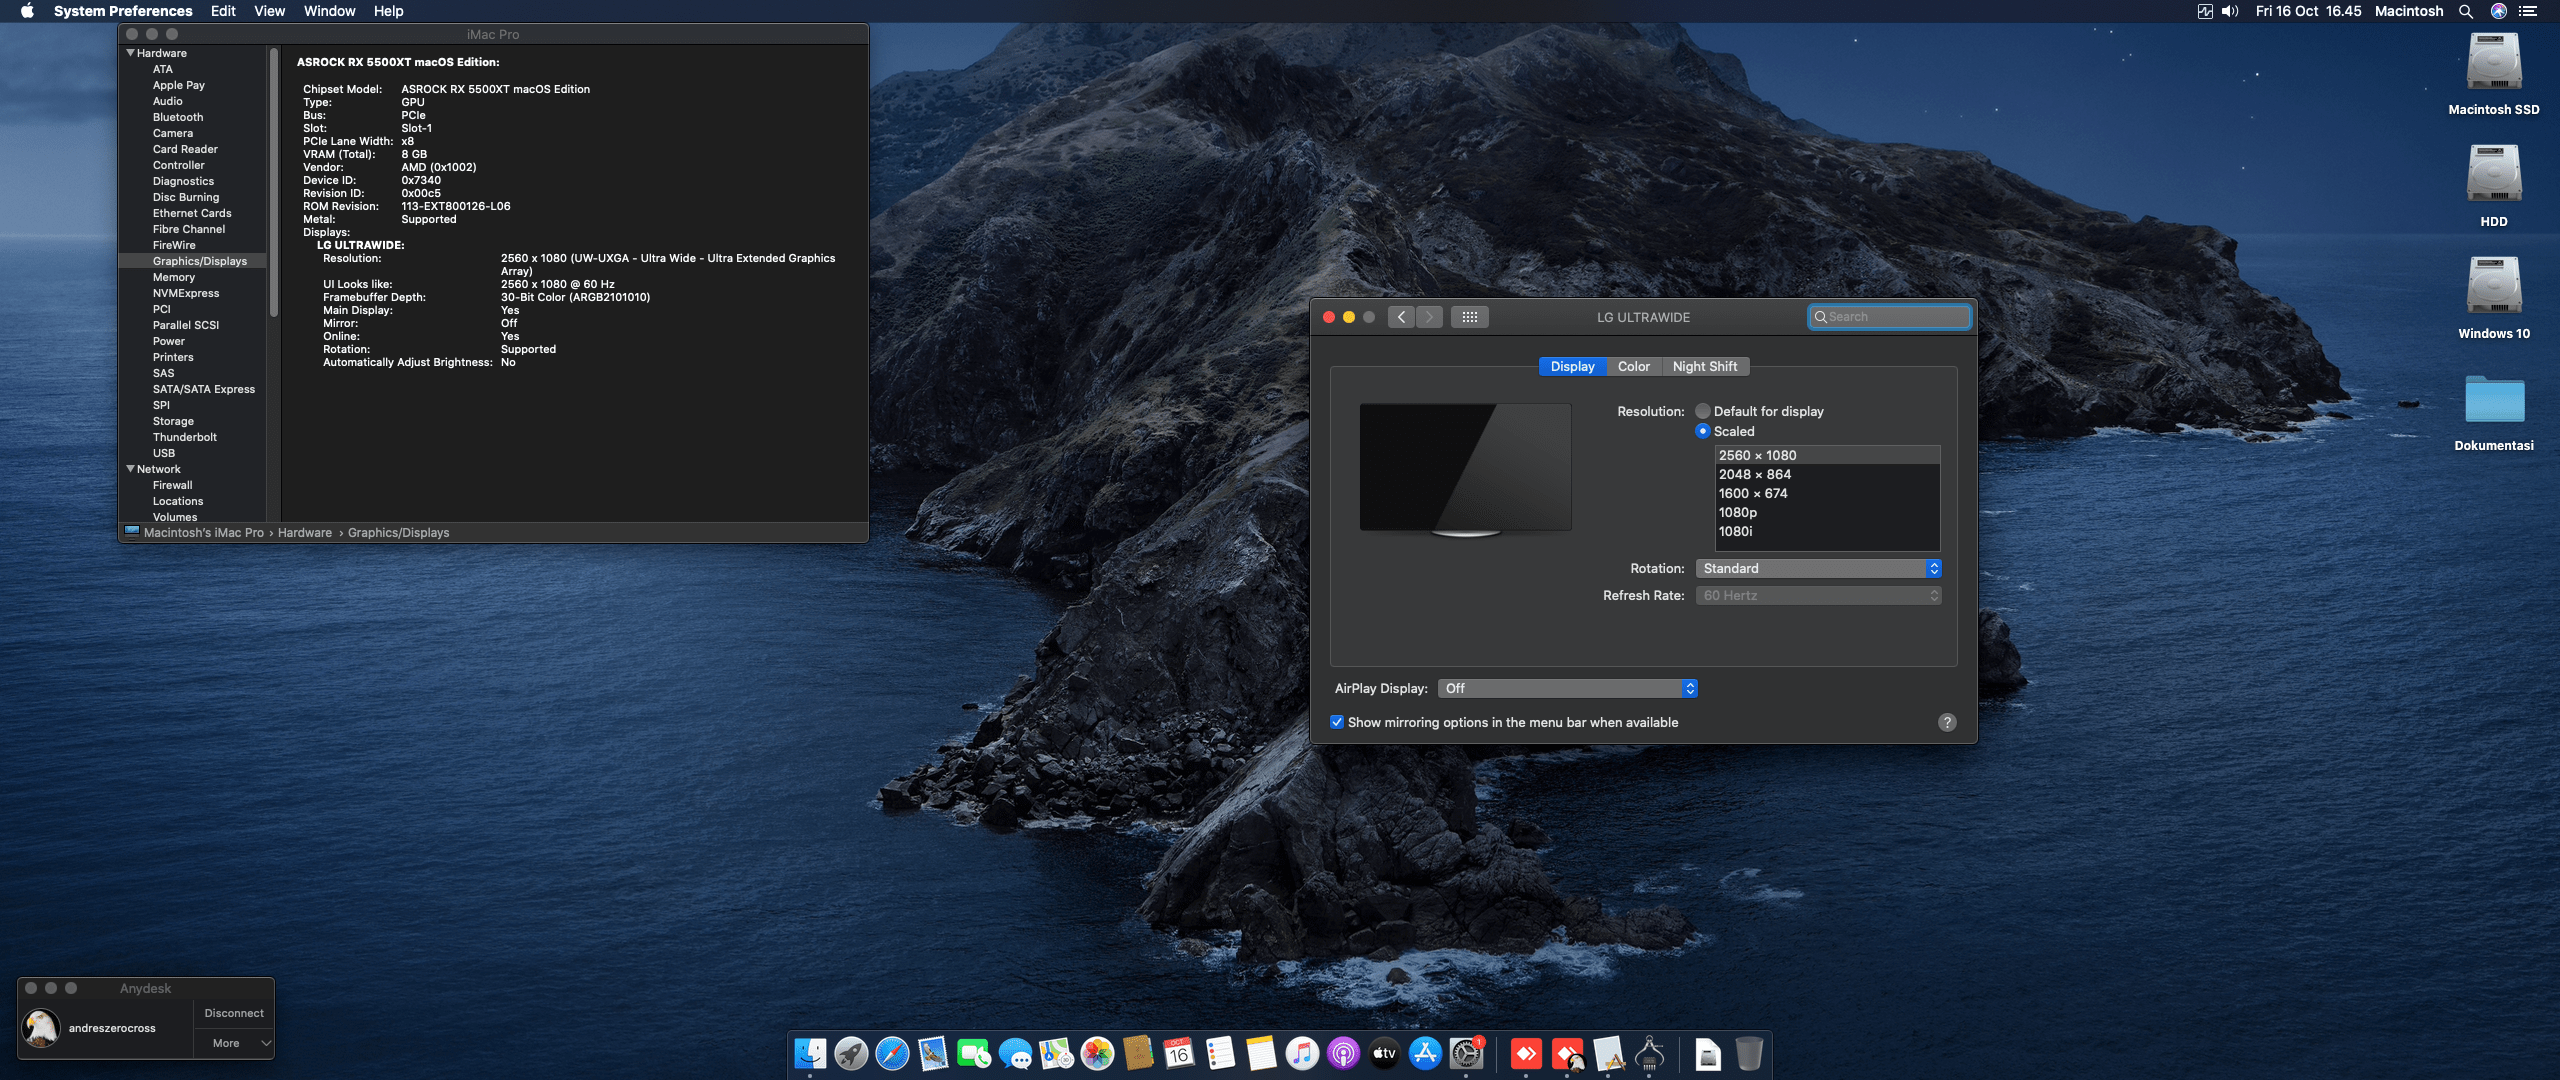
Task: Open first red AnyDesk icon in Dock
Action: pos(1526,1053)
